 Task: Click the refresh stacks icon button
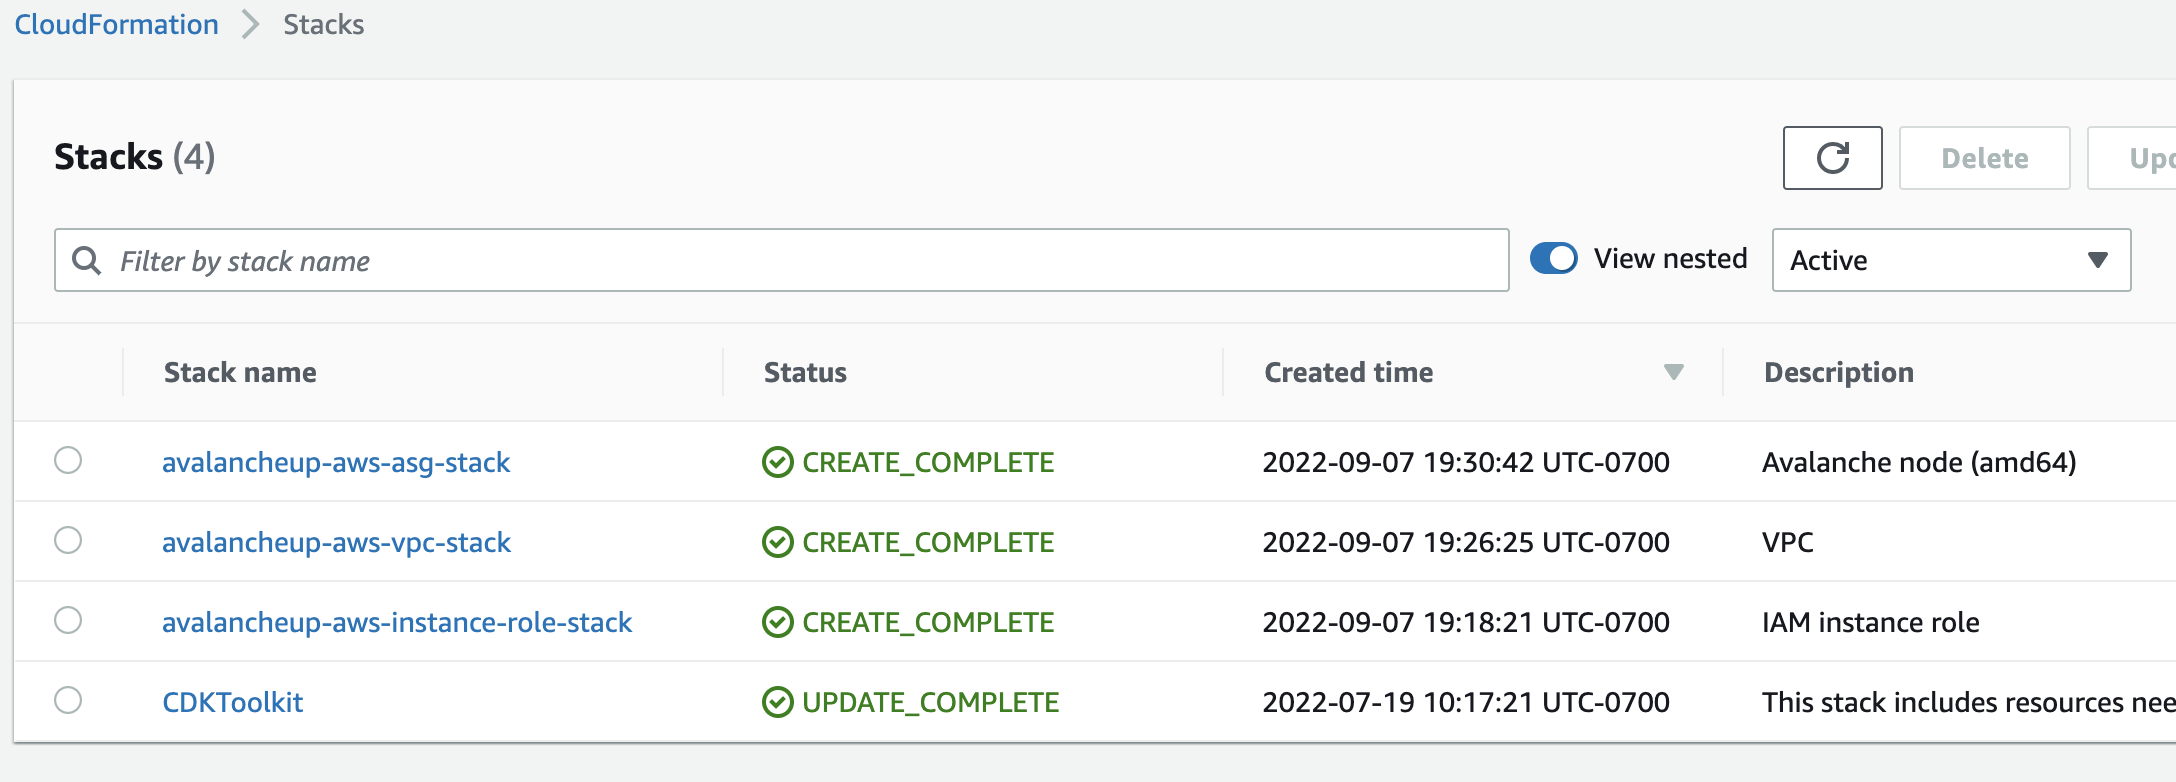click(1832, 158)
